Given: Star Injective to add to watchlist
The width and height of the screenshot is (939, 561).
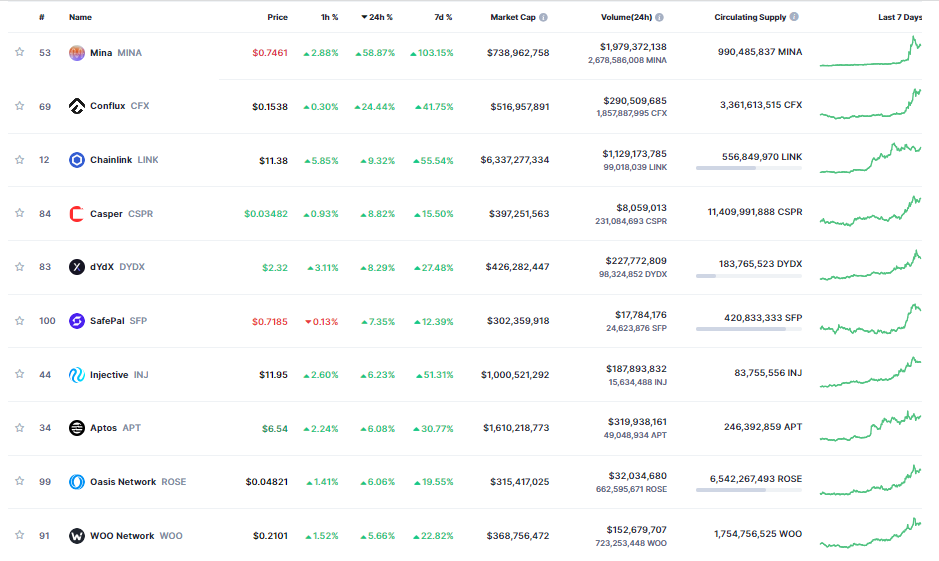Looking at the screenshot, I should pyautogui.click(x=19, y=375).
